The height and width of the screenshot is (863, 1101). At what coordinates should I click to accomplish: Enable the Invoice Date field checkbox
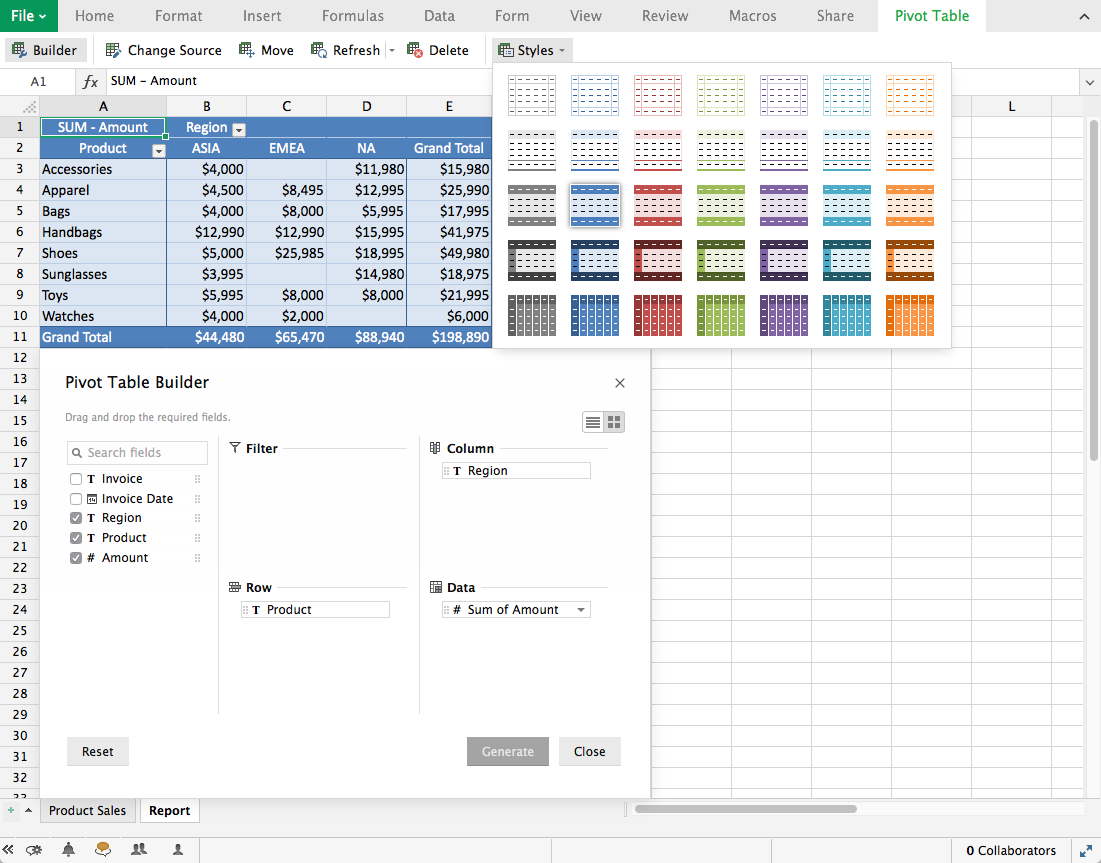tap(76, 499)
